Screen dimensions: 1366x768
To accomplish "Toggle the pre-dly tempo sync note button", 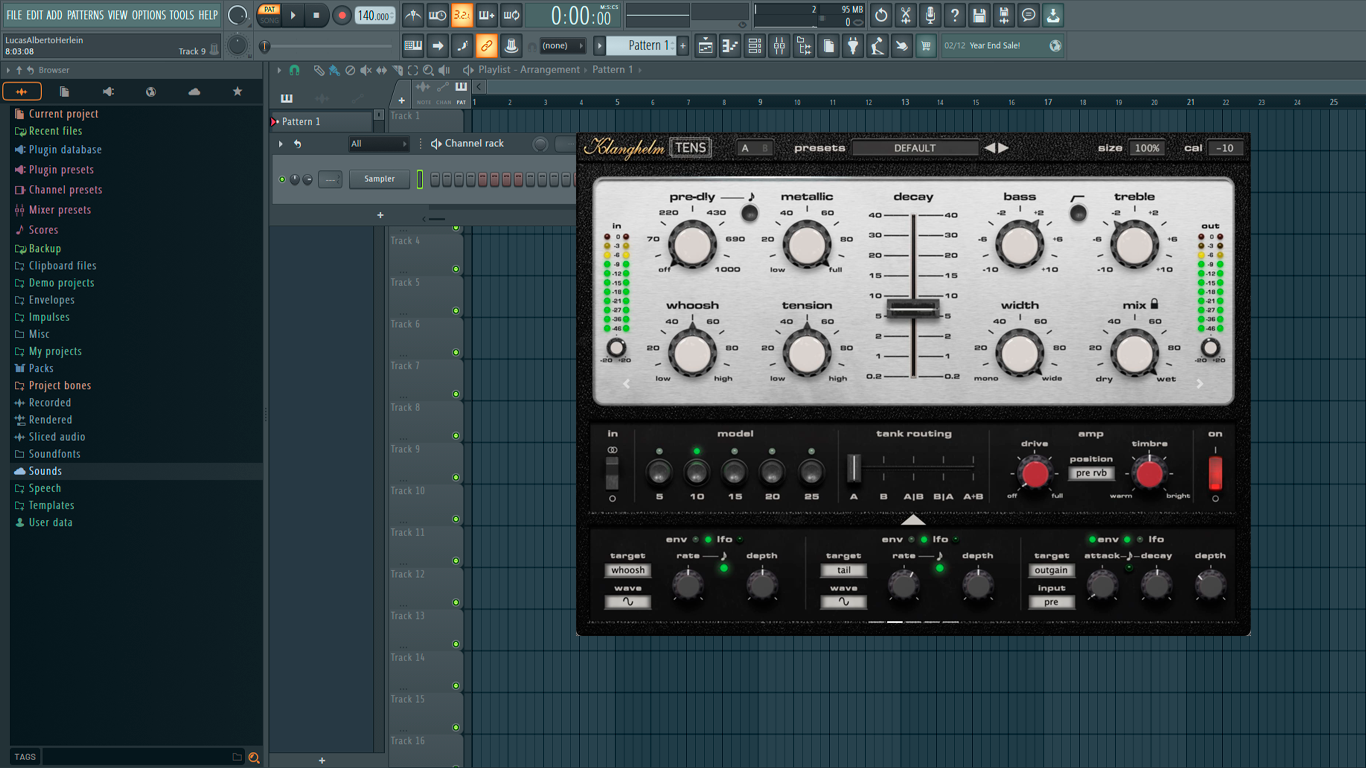I will click(x=749, y=213).
